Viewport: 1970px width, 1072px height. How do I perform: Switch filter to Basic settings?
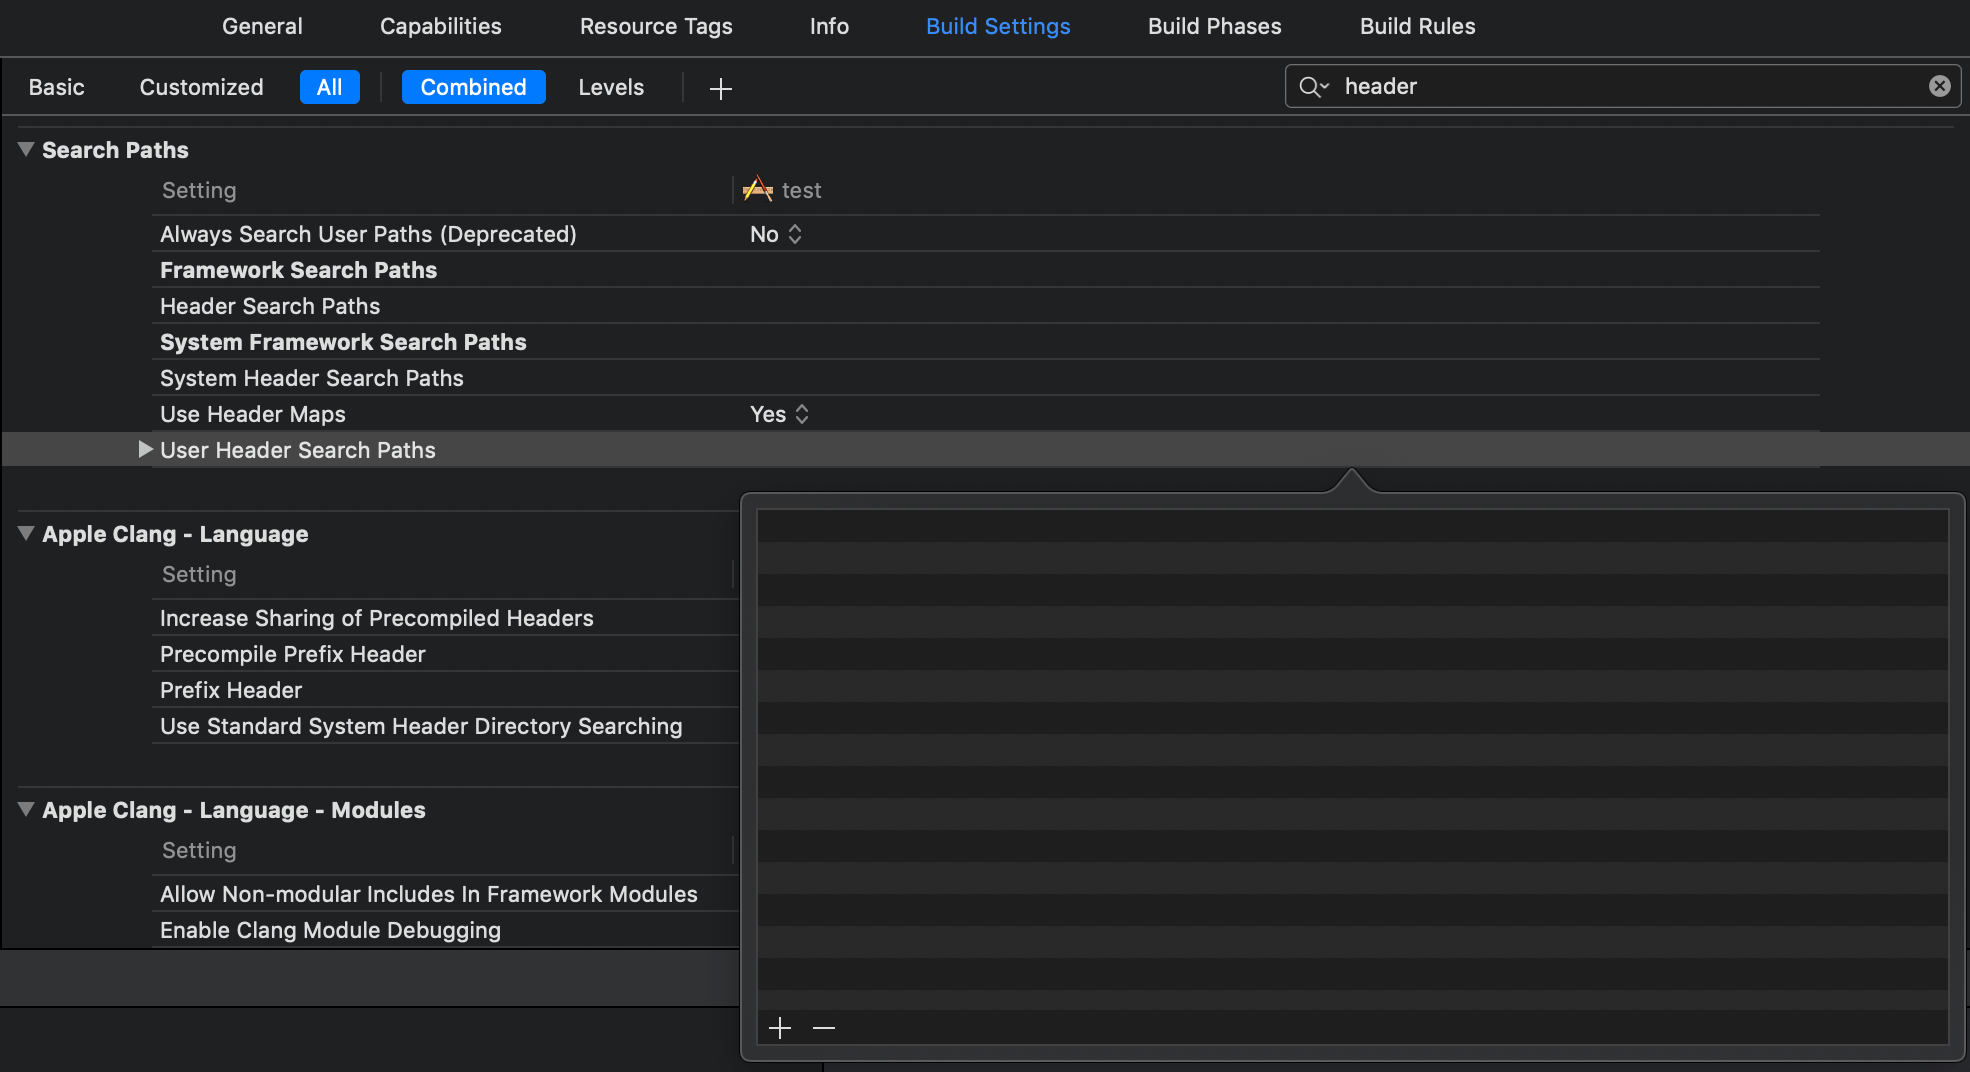57,87
